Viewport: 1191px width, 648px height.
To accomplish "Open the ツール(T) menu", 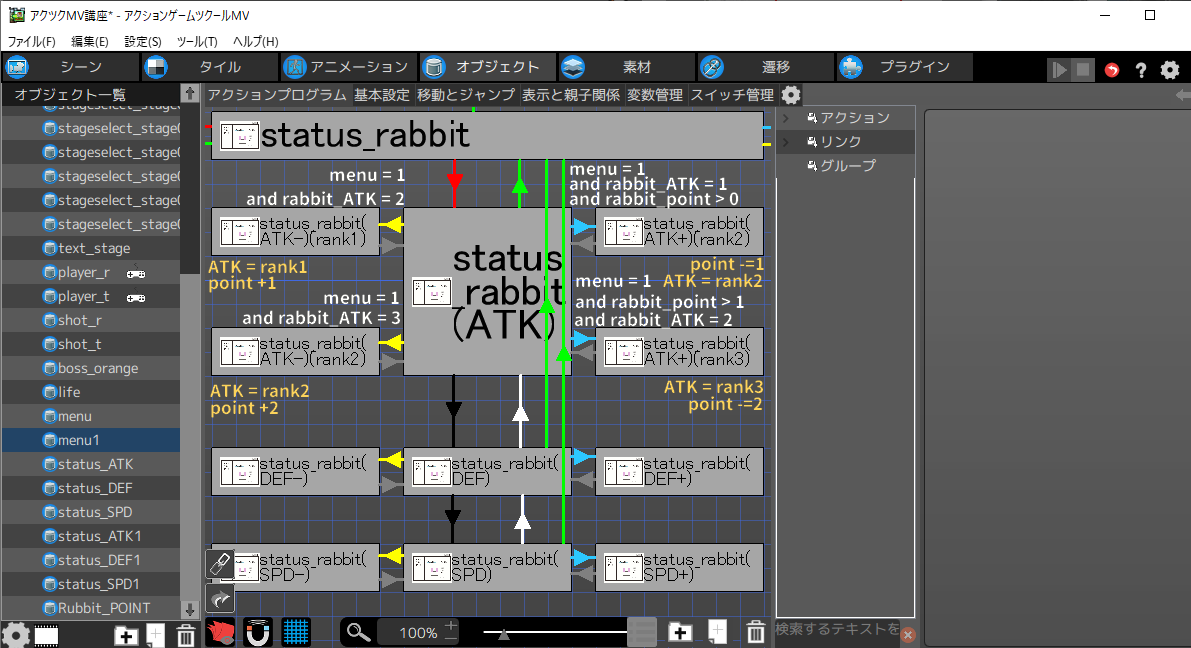I will coord(196,41).
